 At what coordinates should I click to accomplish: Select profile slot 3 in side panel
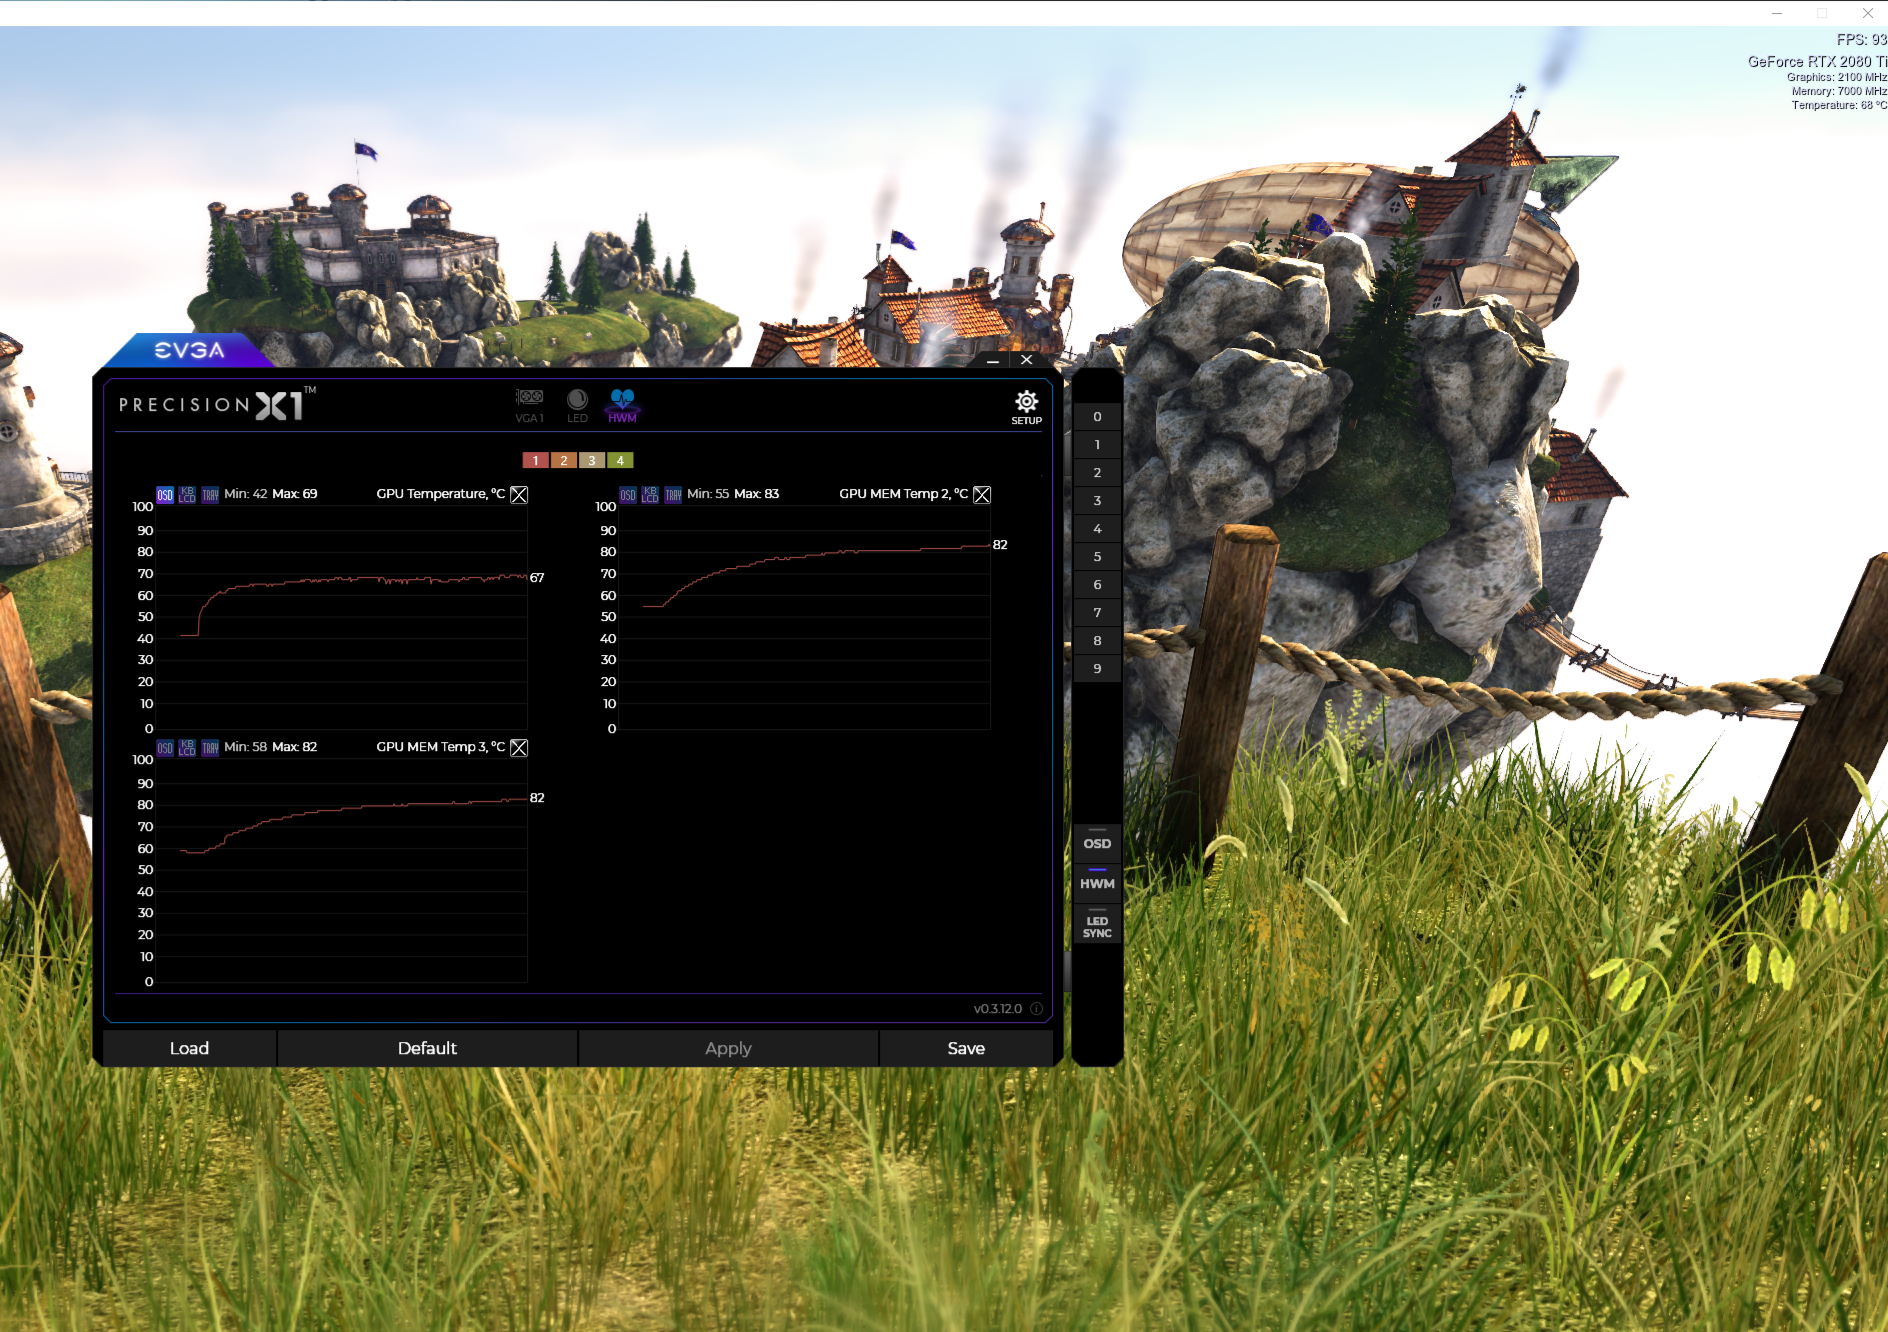click(1097, 501)
